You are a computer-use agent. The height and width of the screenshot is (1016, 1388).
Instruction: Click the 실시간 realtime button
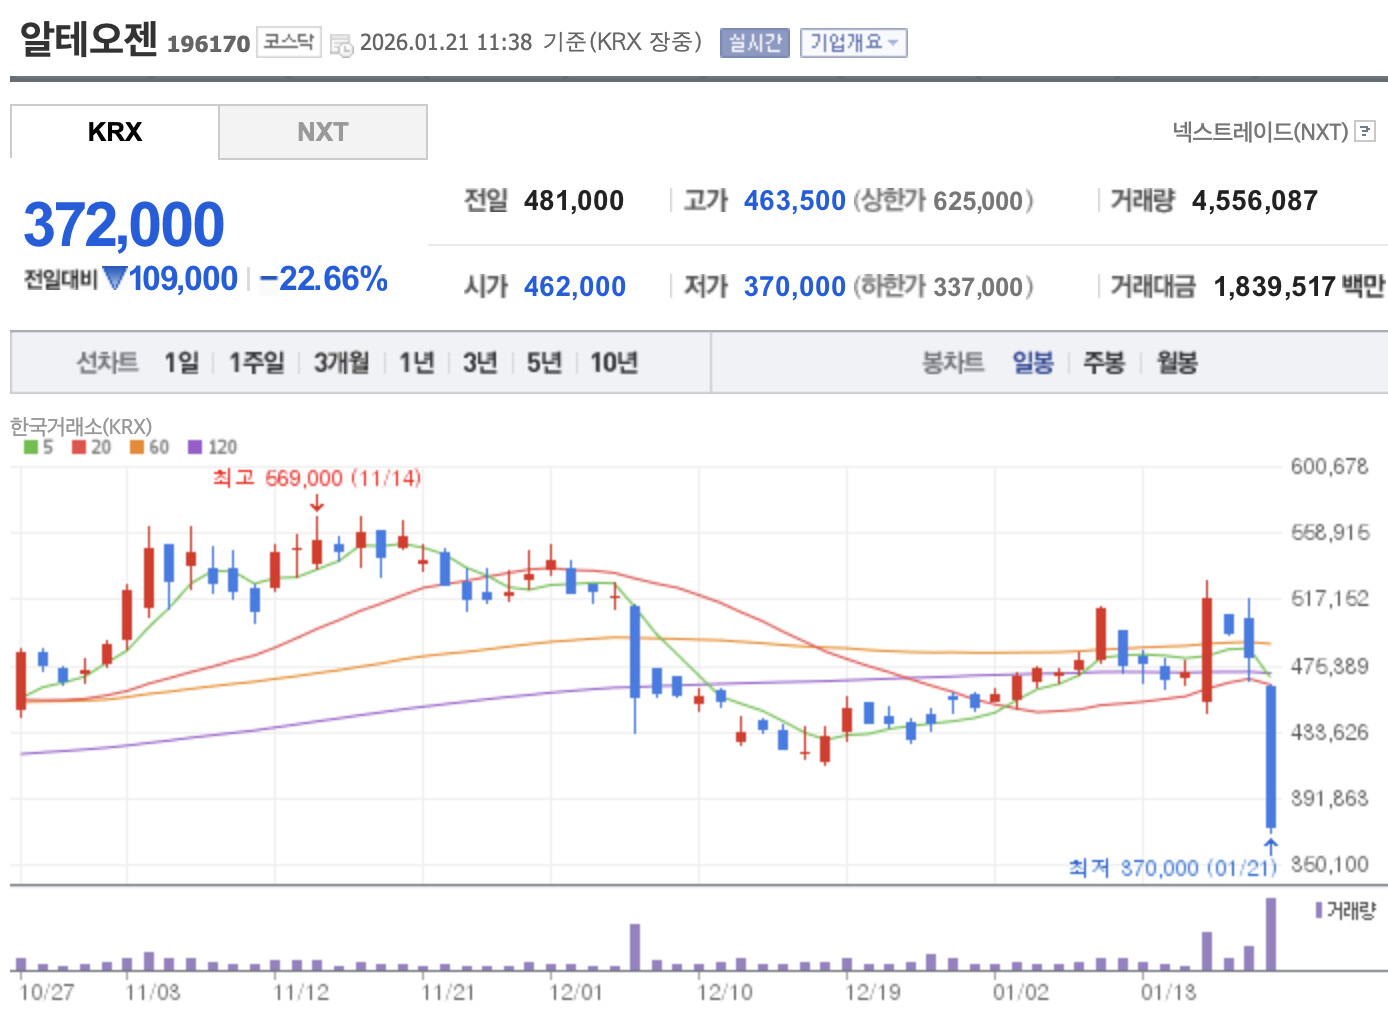coord(754,43)
